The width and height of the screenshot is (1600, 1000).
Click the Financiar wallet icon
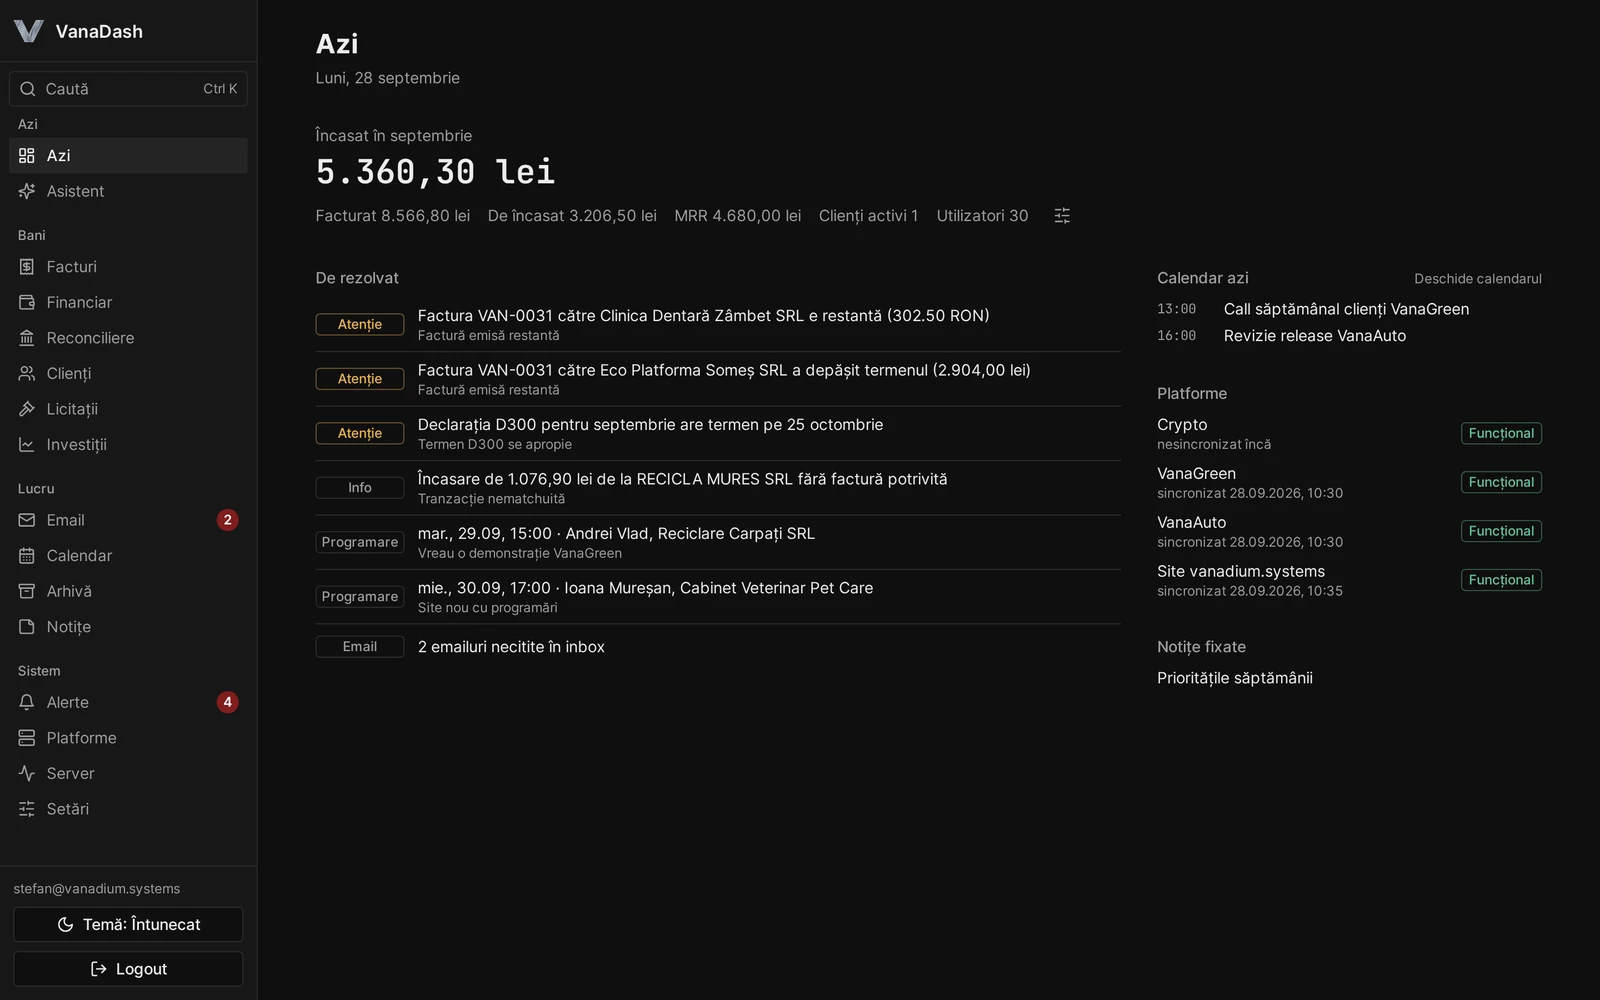(x=27, y=302)
